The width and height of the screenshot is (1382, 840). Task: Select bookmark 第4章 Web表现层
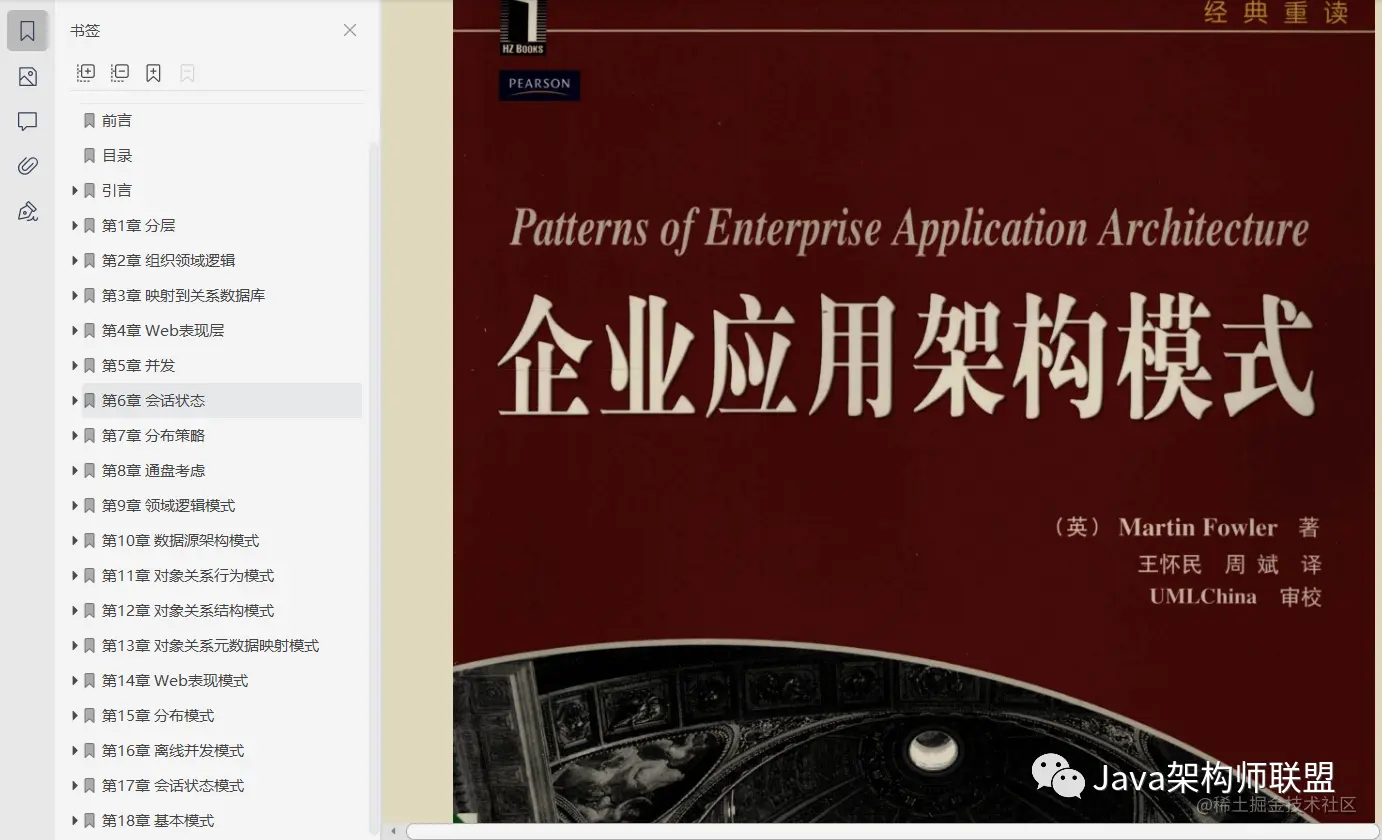(x=163, y=330)
